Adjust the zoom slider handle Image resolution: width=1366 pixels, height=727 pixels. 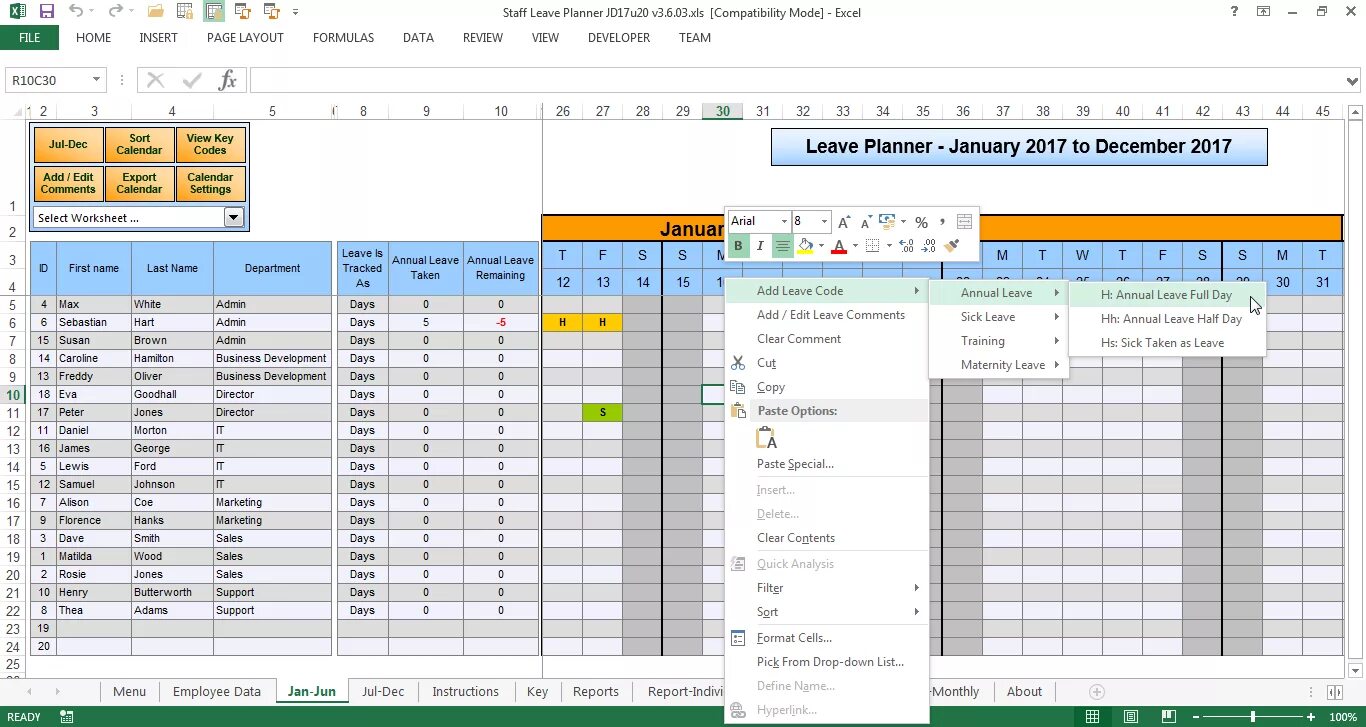(1253, 717)
